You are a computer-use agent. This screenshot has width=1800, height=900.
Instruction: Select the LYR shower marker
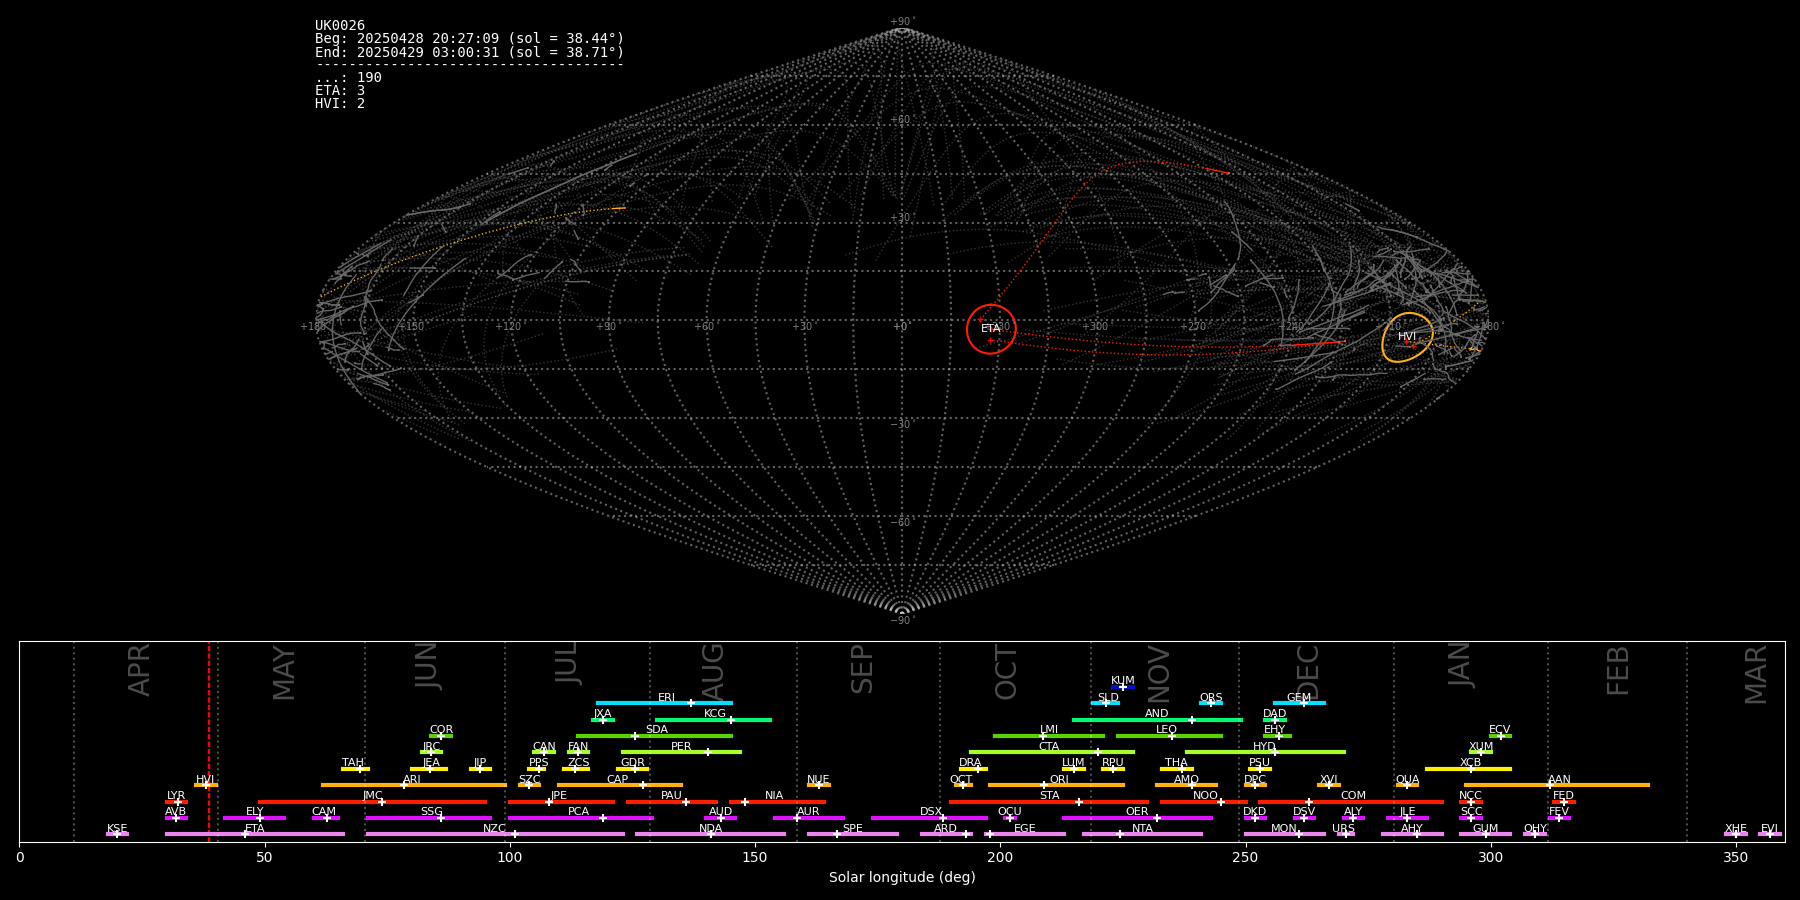(176, 802)
